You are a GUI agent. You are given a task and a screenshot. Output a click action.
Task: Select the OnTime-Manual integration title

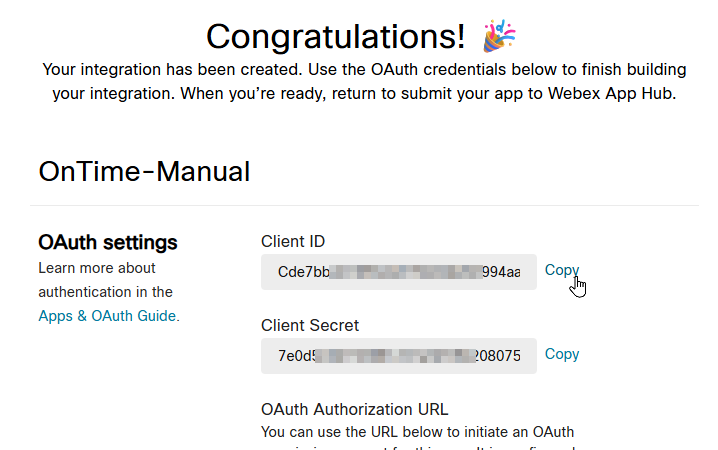point(144,172)
